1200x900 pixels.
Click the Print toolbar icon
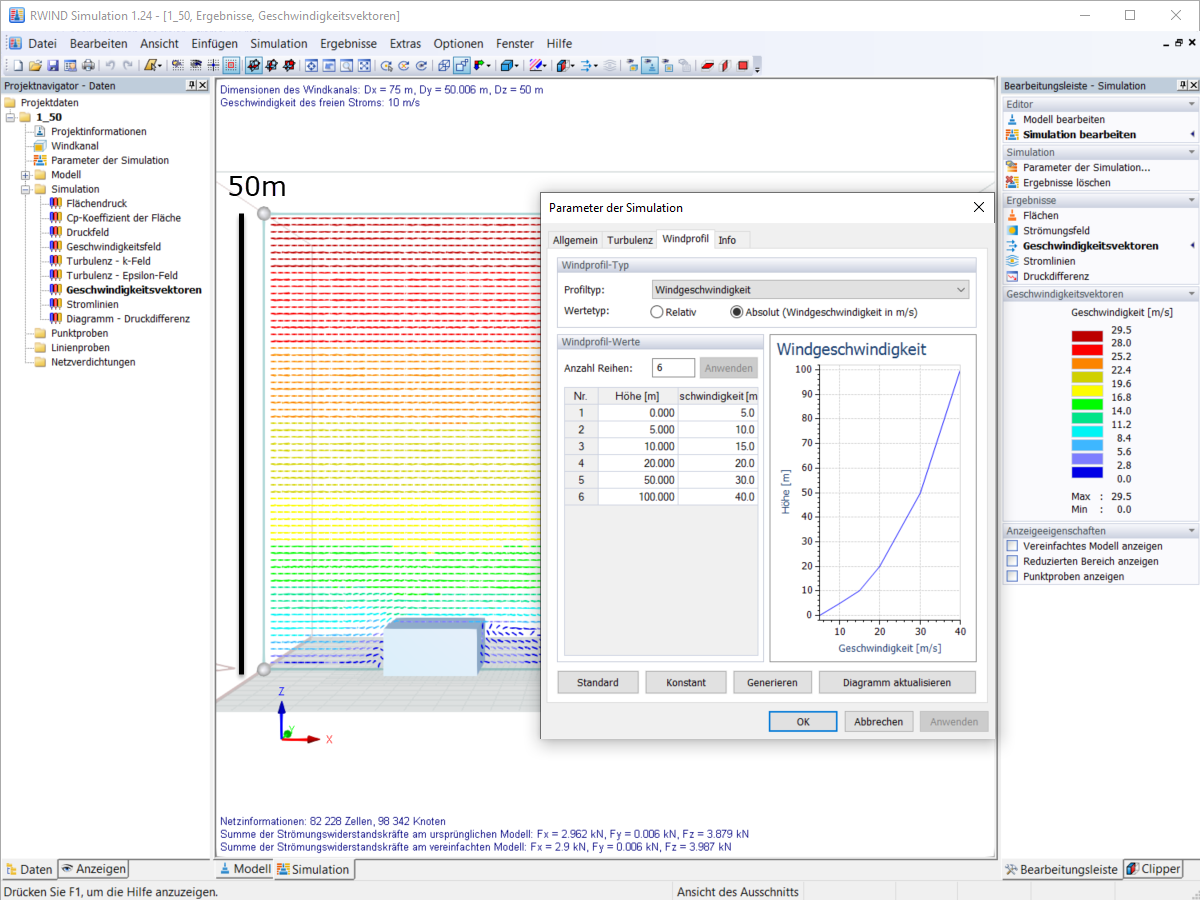click(x=89, y=66)
